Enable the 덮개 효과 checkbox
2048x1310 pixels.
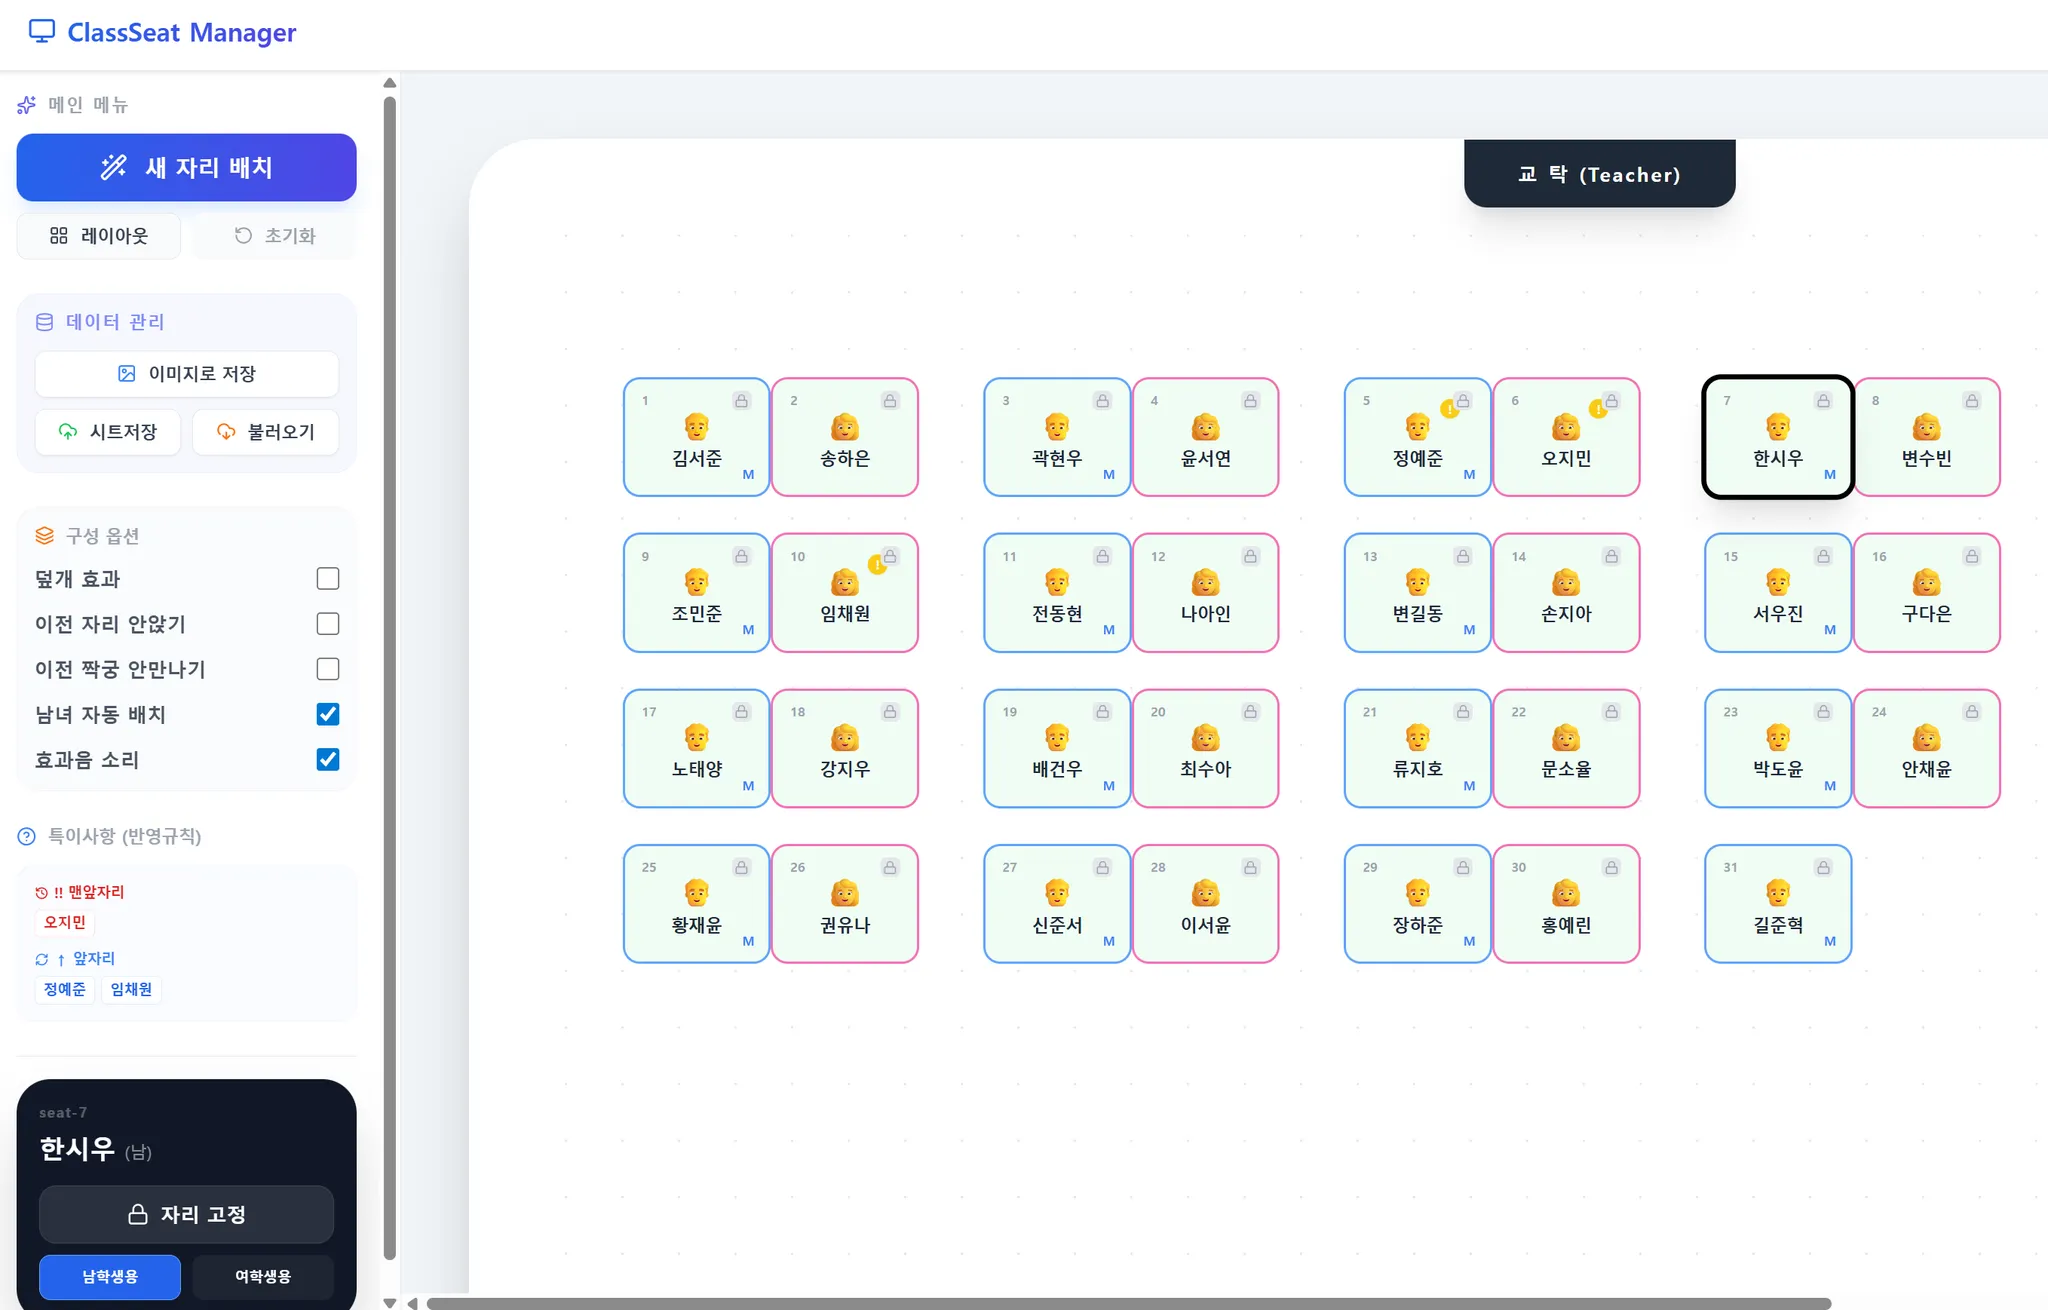(327, 579)
